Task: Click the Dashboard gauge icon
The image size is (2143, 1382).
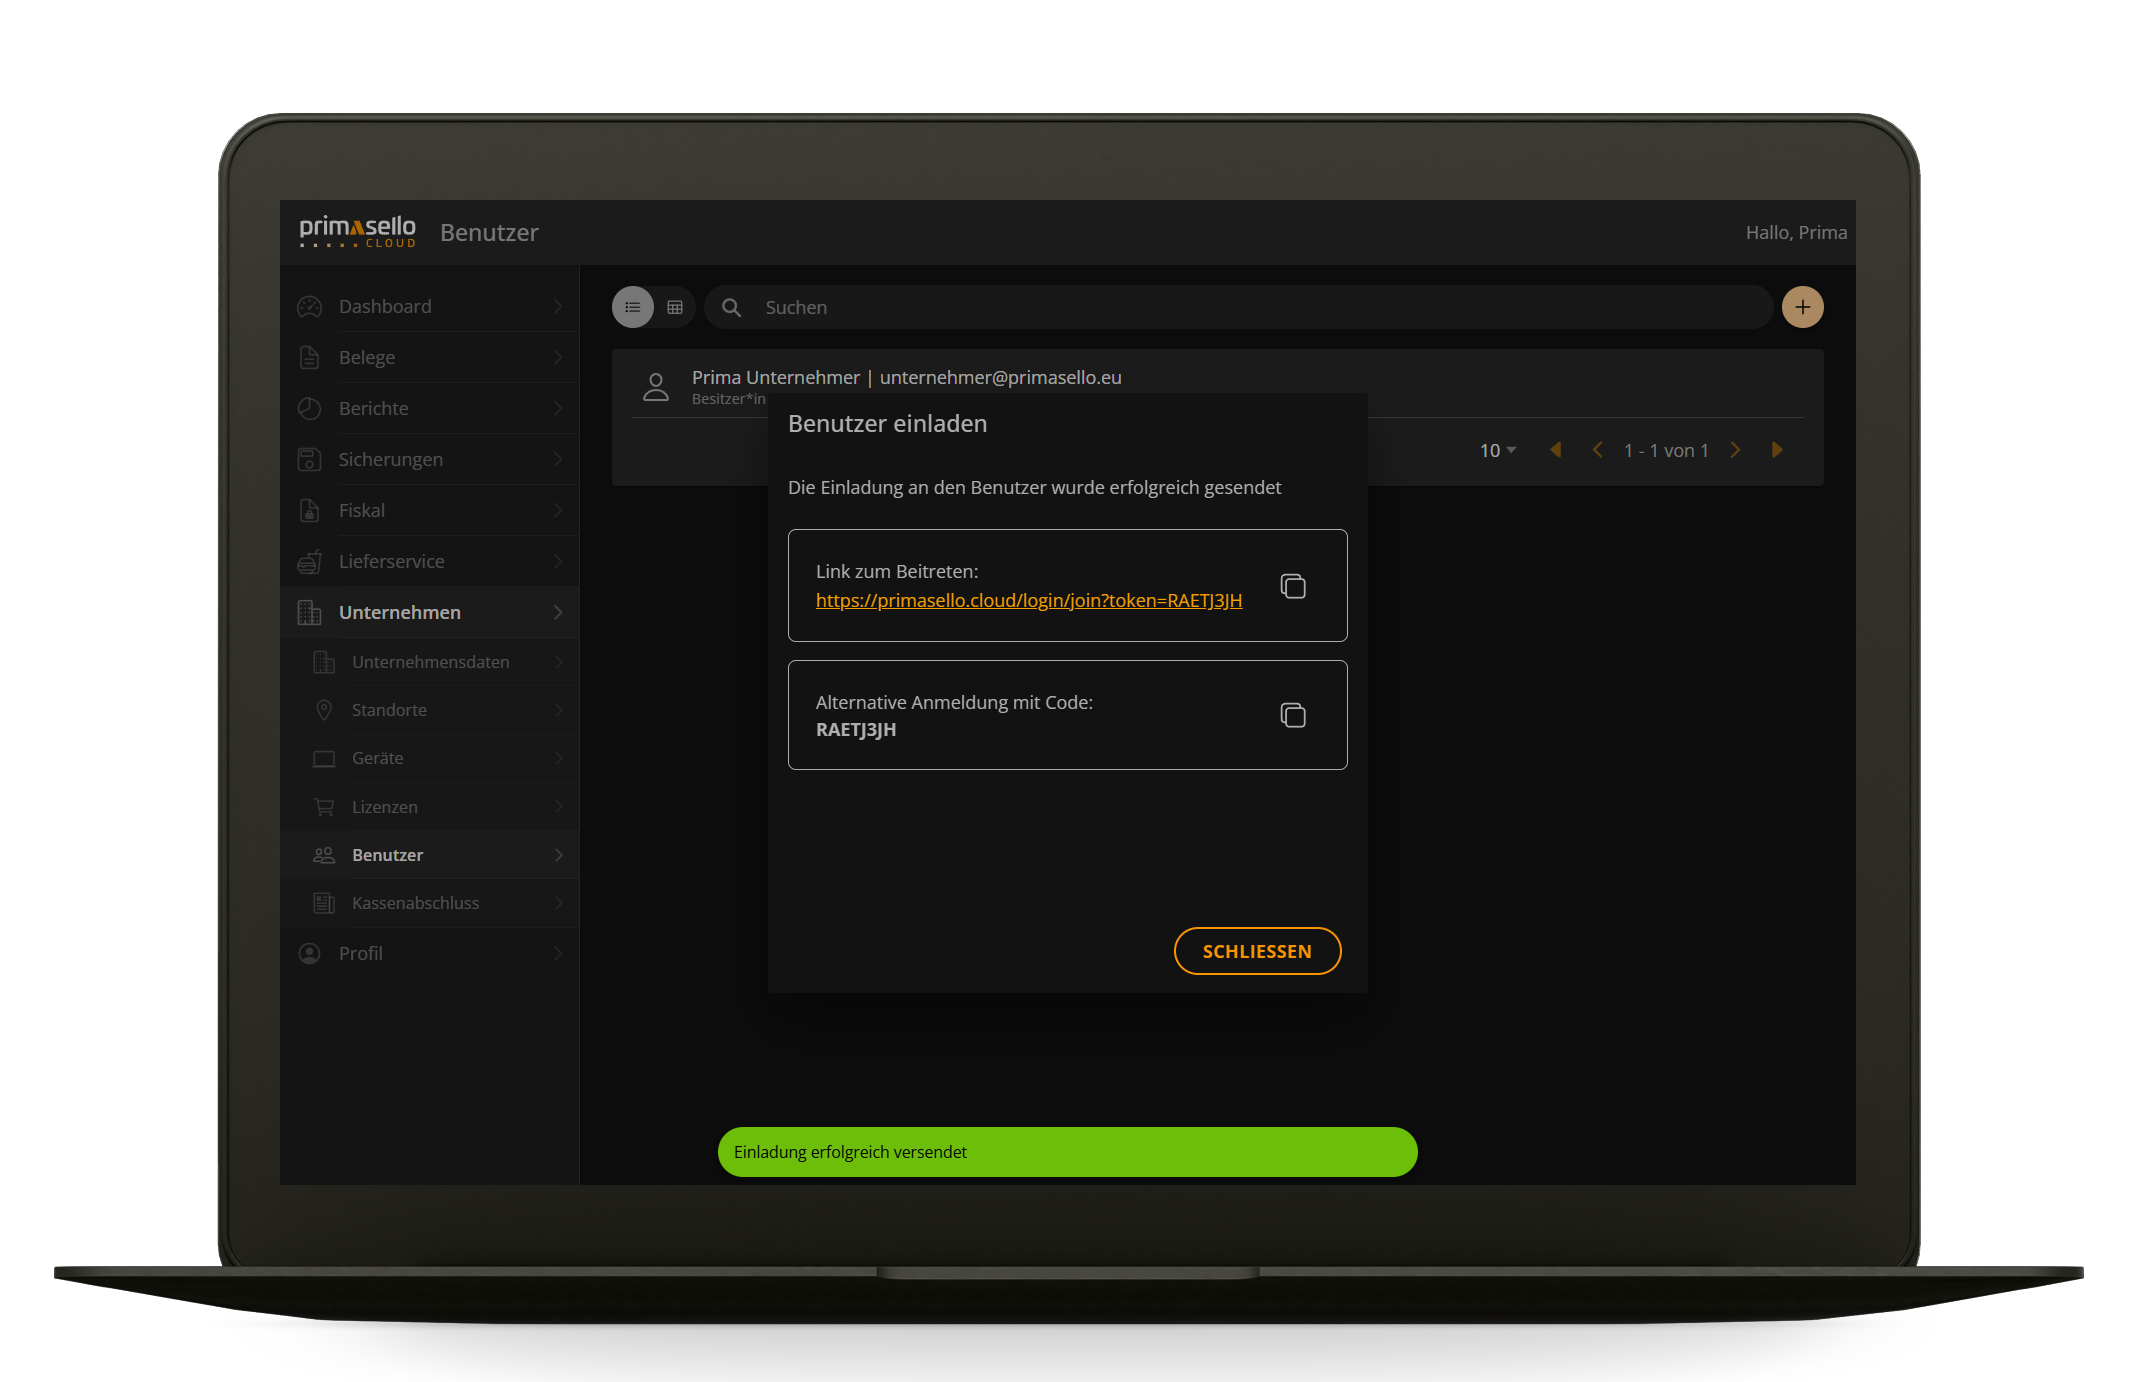Action: tap(310, 307)
